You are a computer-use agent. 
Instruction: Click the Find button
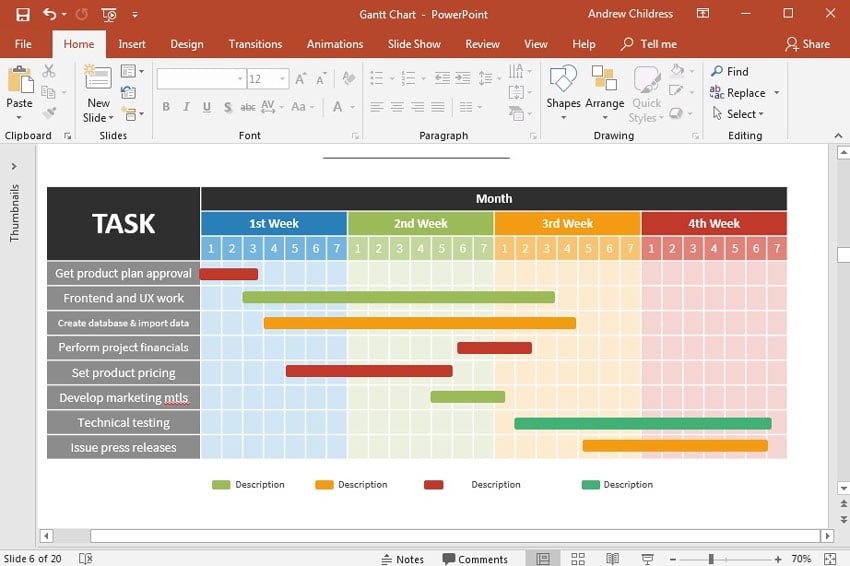(730, 71)
